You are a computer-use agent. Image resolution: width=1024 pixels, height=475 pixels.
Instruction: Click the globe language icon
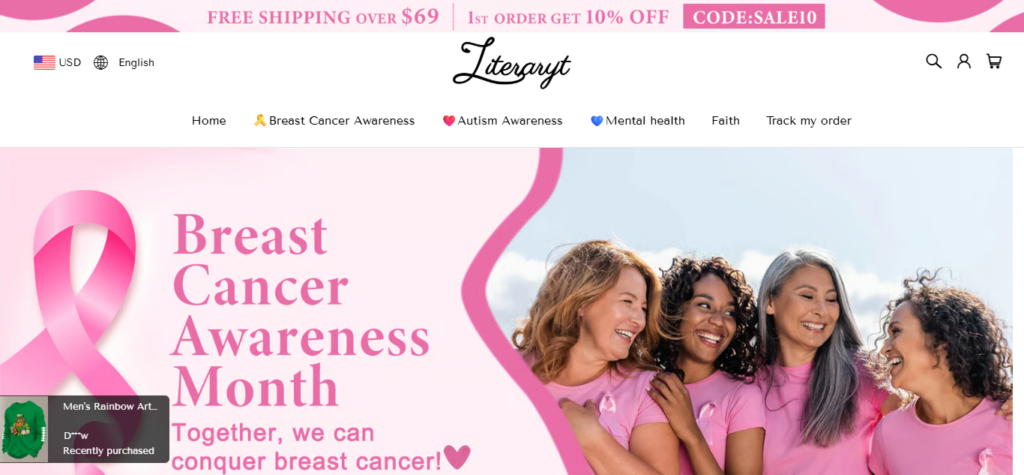pyautogui.click(x=101, y=63)
